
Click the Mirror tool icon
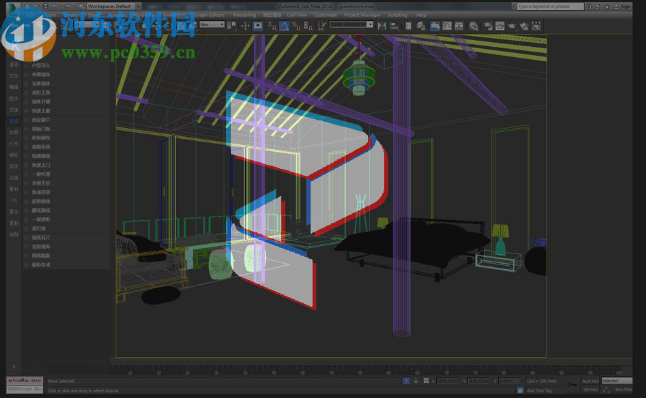tap(382, 26)
